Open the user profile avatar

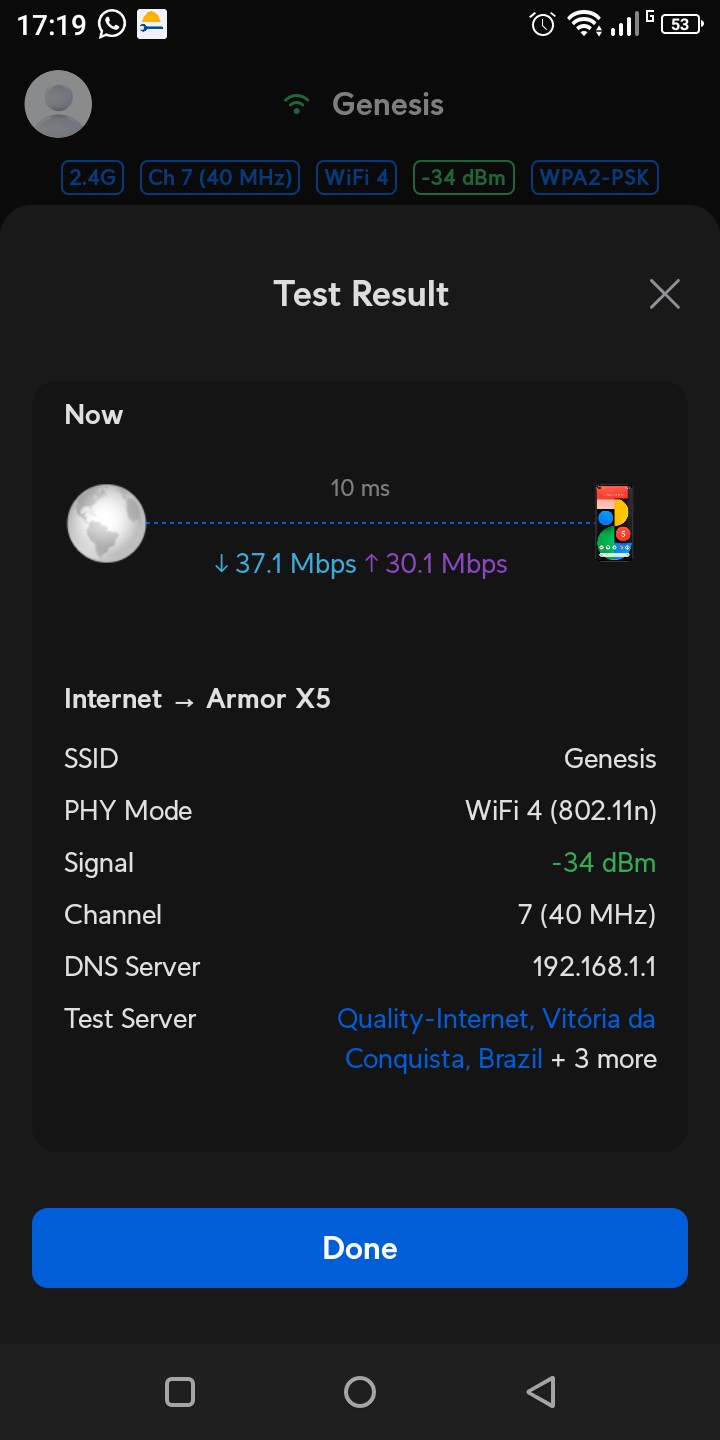coord(58,104)
